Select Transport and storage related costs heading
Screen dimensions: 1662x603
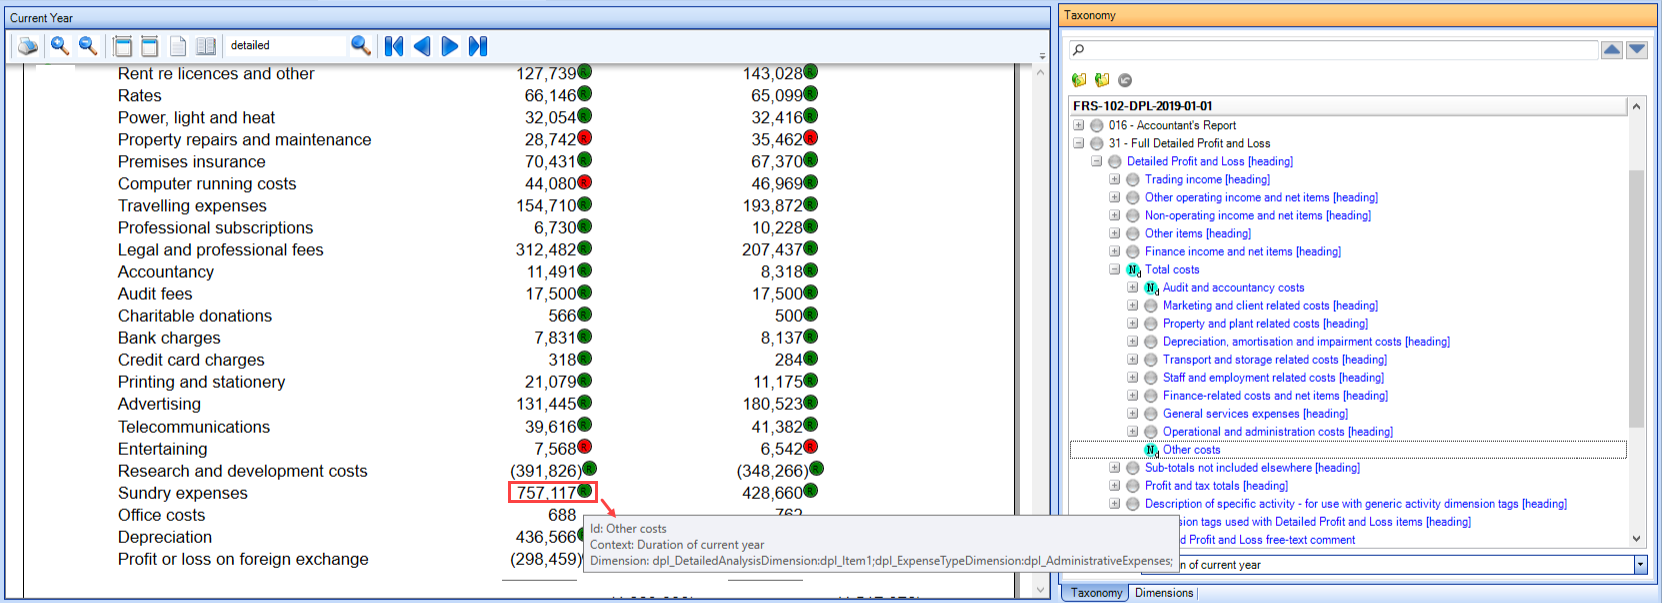point(1275,360)
